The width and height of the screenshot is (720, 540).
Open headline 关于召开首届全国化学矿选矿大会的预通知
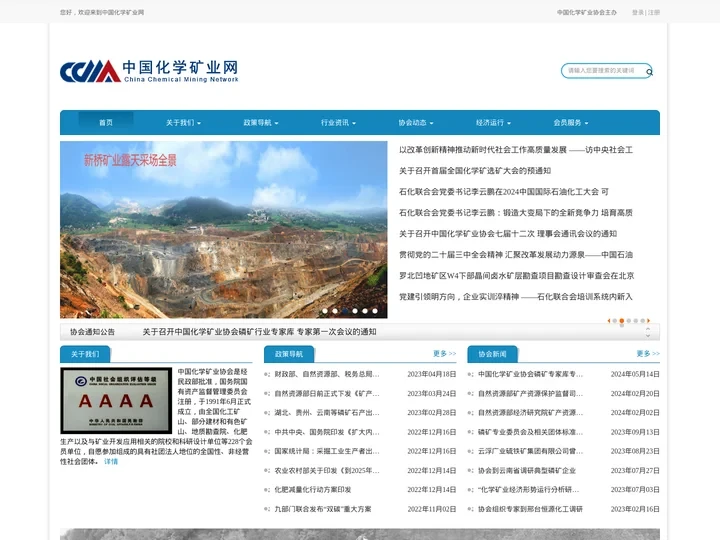pyautogui.click(x=475, y=171)
